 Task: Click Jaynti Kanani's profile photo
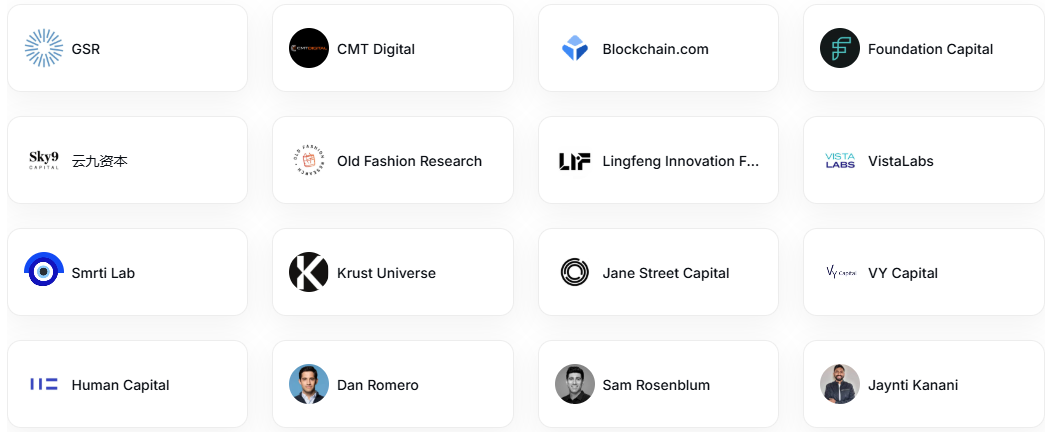pyautogui.click(x=840, y=384)
